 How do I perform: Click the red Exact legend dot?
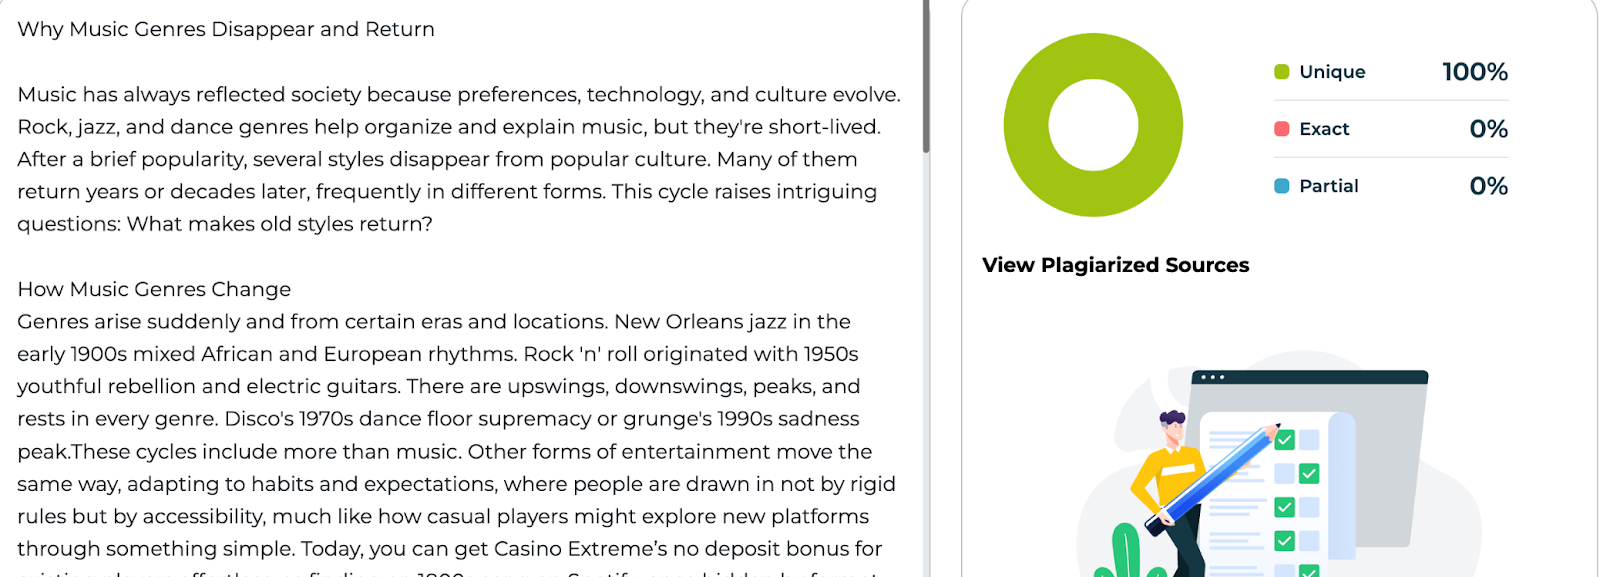(1281, 129)
